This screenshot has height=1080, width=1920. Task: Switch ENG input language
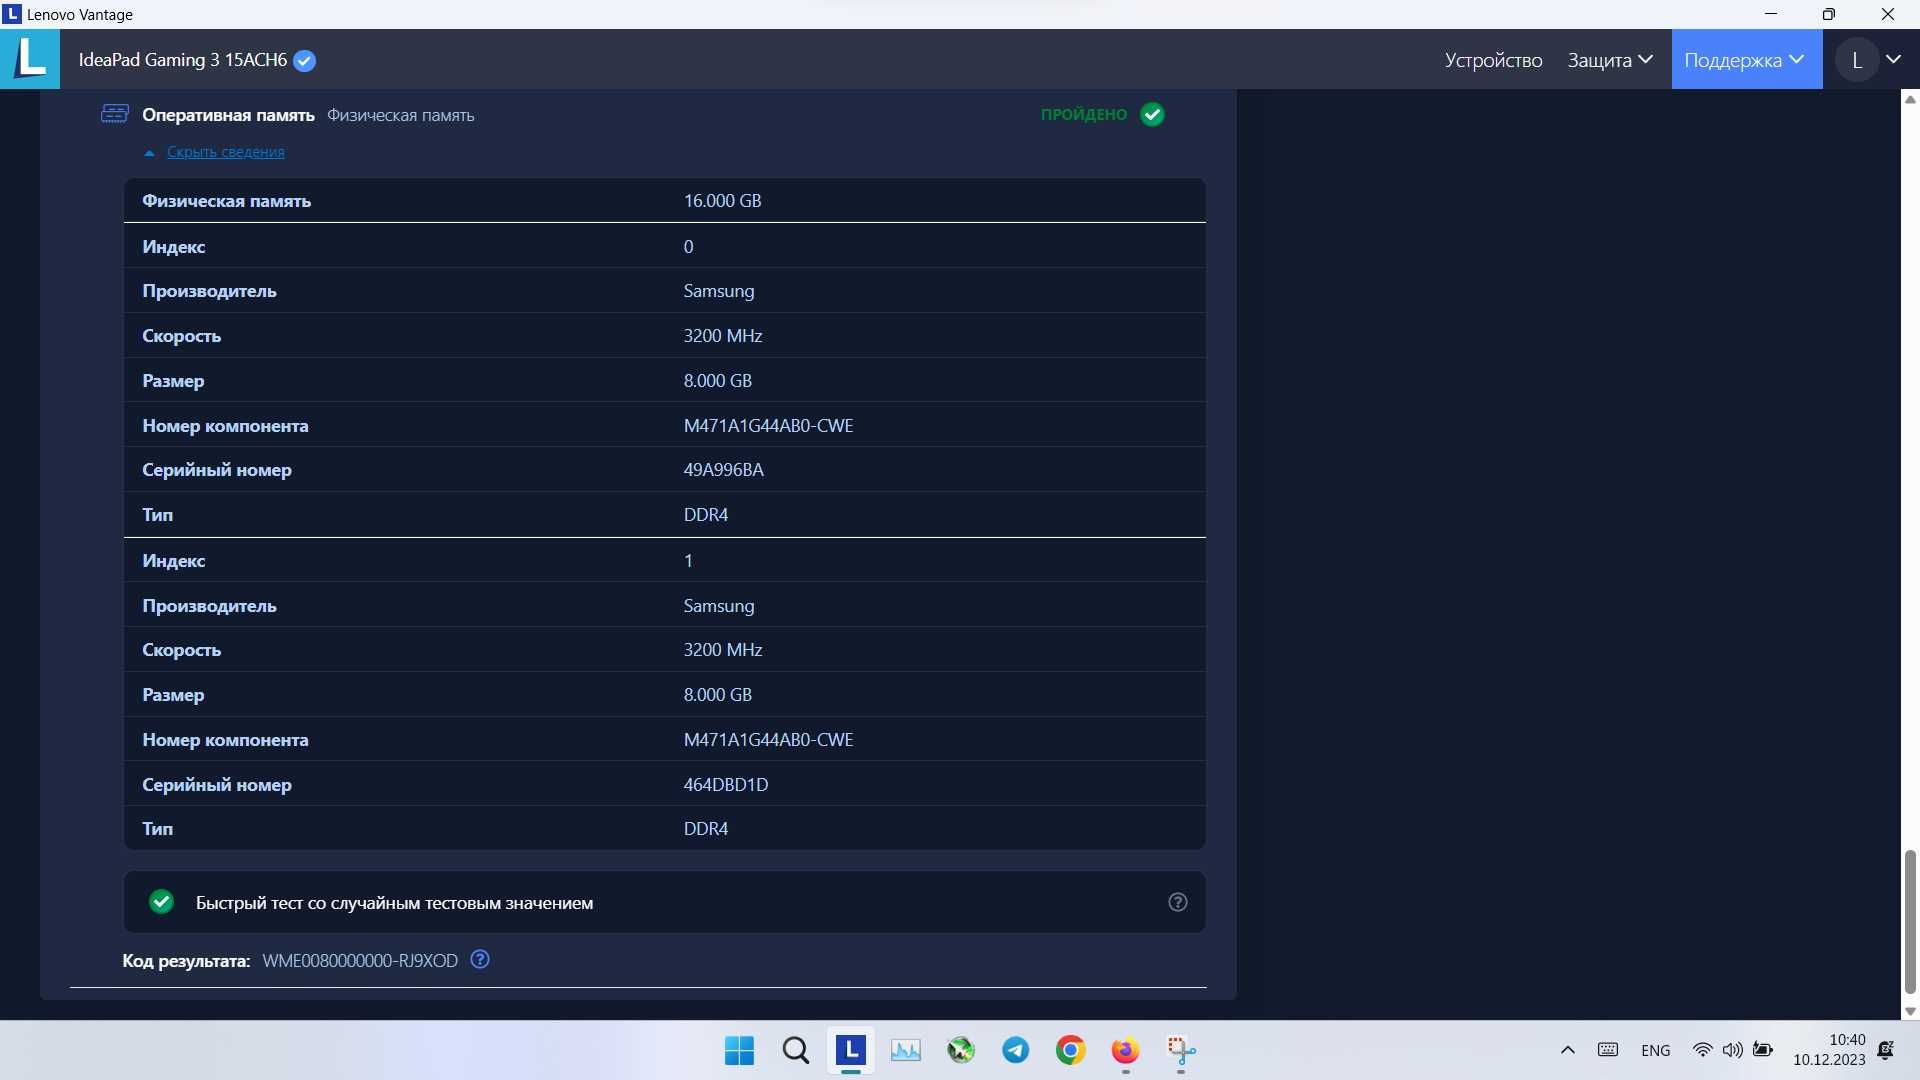(1656, 1051)
